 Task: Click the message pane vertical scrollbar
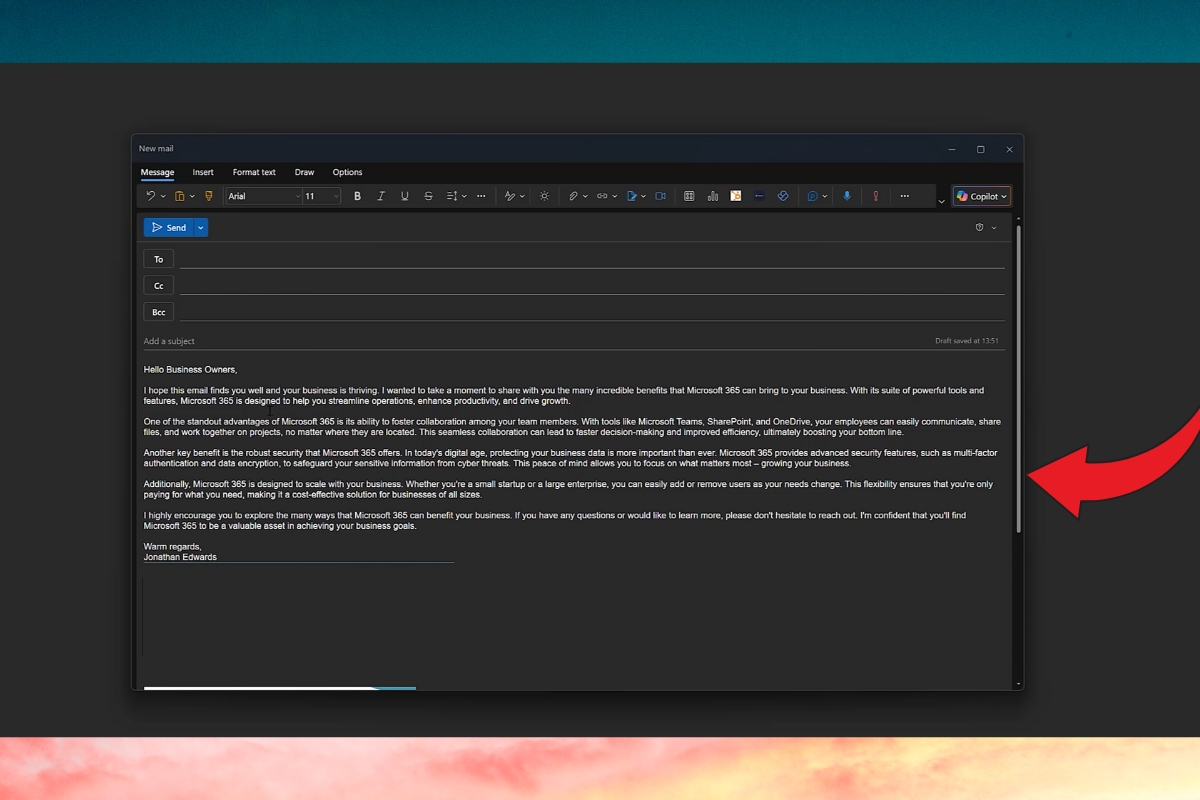1019,380
